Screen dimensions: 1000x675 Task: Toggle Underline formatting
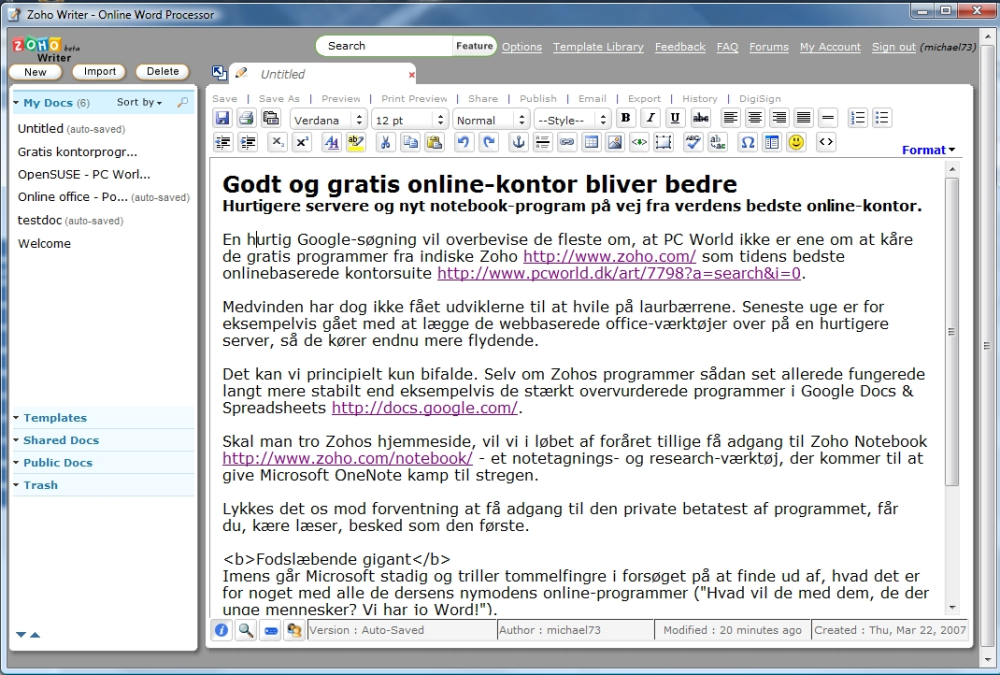[x=675, y=119]
